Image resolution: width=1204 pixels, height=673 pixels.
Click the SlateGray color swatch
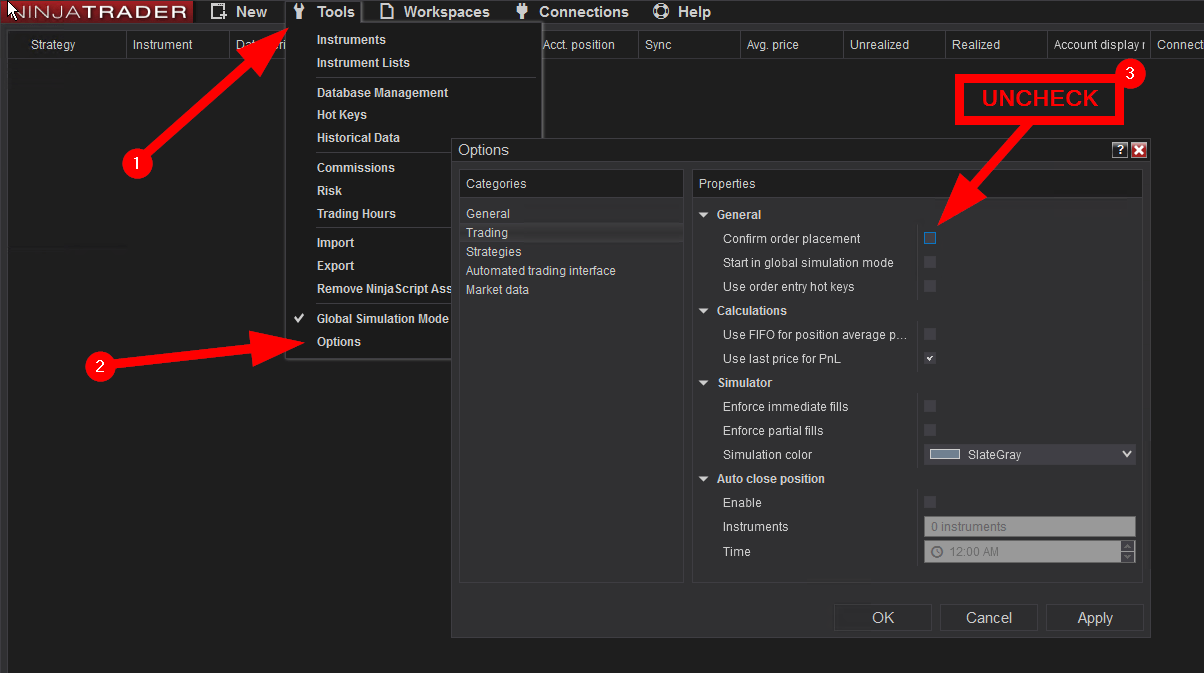[945, 455]
